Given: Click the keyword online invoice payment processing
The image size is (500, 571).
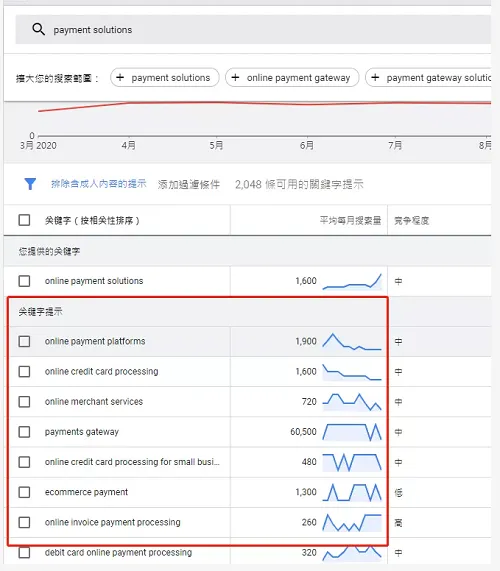Looking at the screenshot, I should pyautogui.click(x=113, y=522).
